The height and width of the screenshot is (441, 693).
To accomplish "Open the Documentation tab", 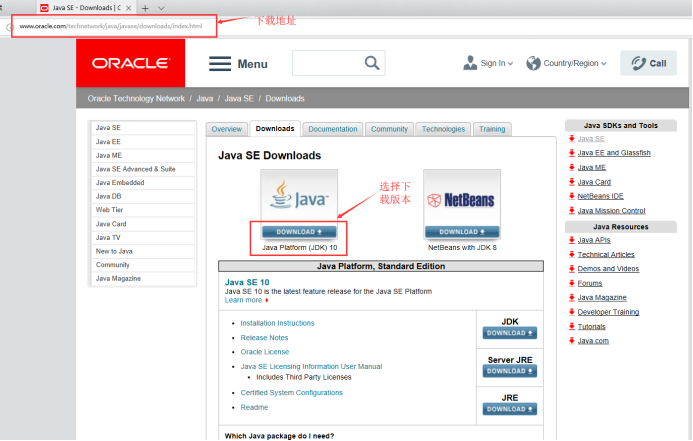I will click(333, 129).
